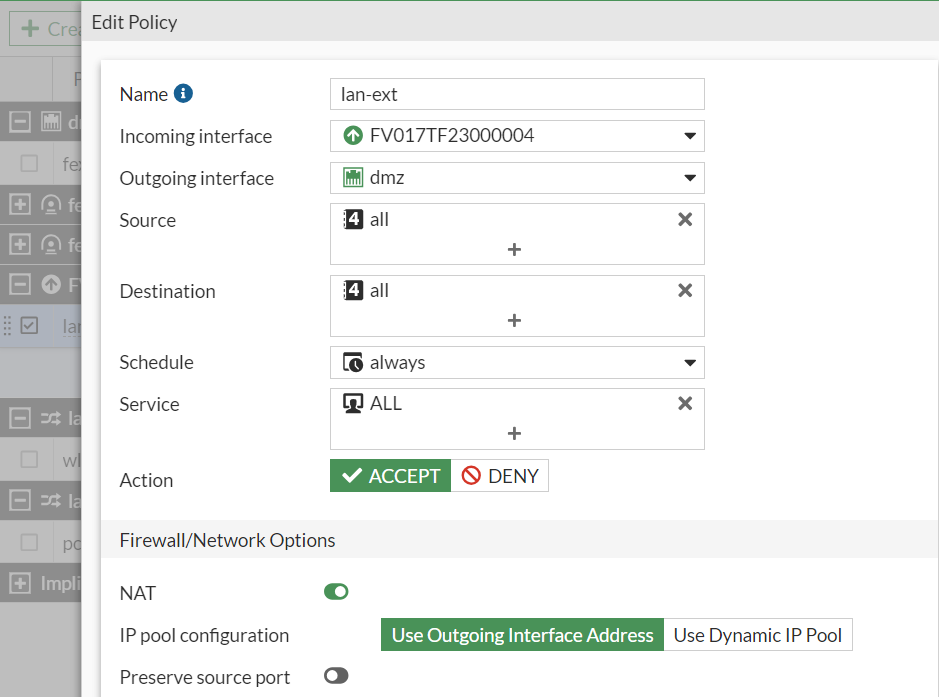This screenshot has height=697, width=939.
Task: Expand the Implicit section in policy list
Action: click(19, 582)
